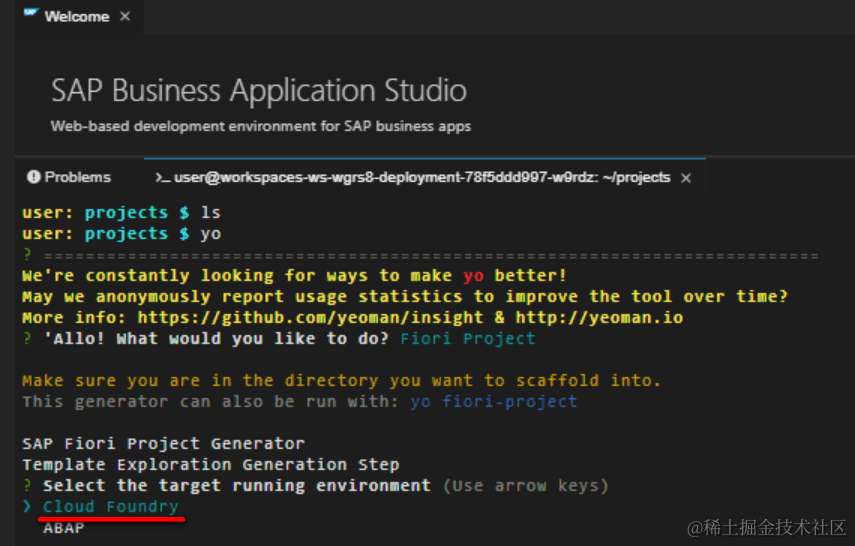
Task: Click the 'projects $ yo' command line
Action: 121,233
